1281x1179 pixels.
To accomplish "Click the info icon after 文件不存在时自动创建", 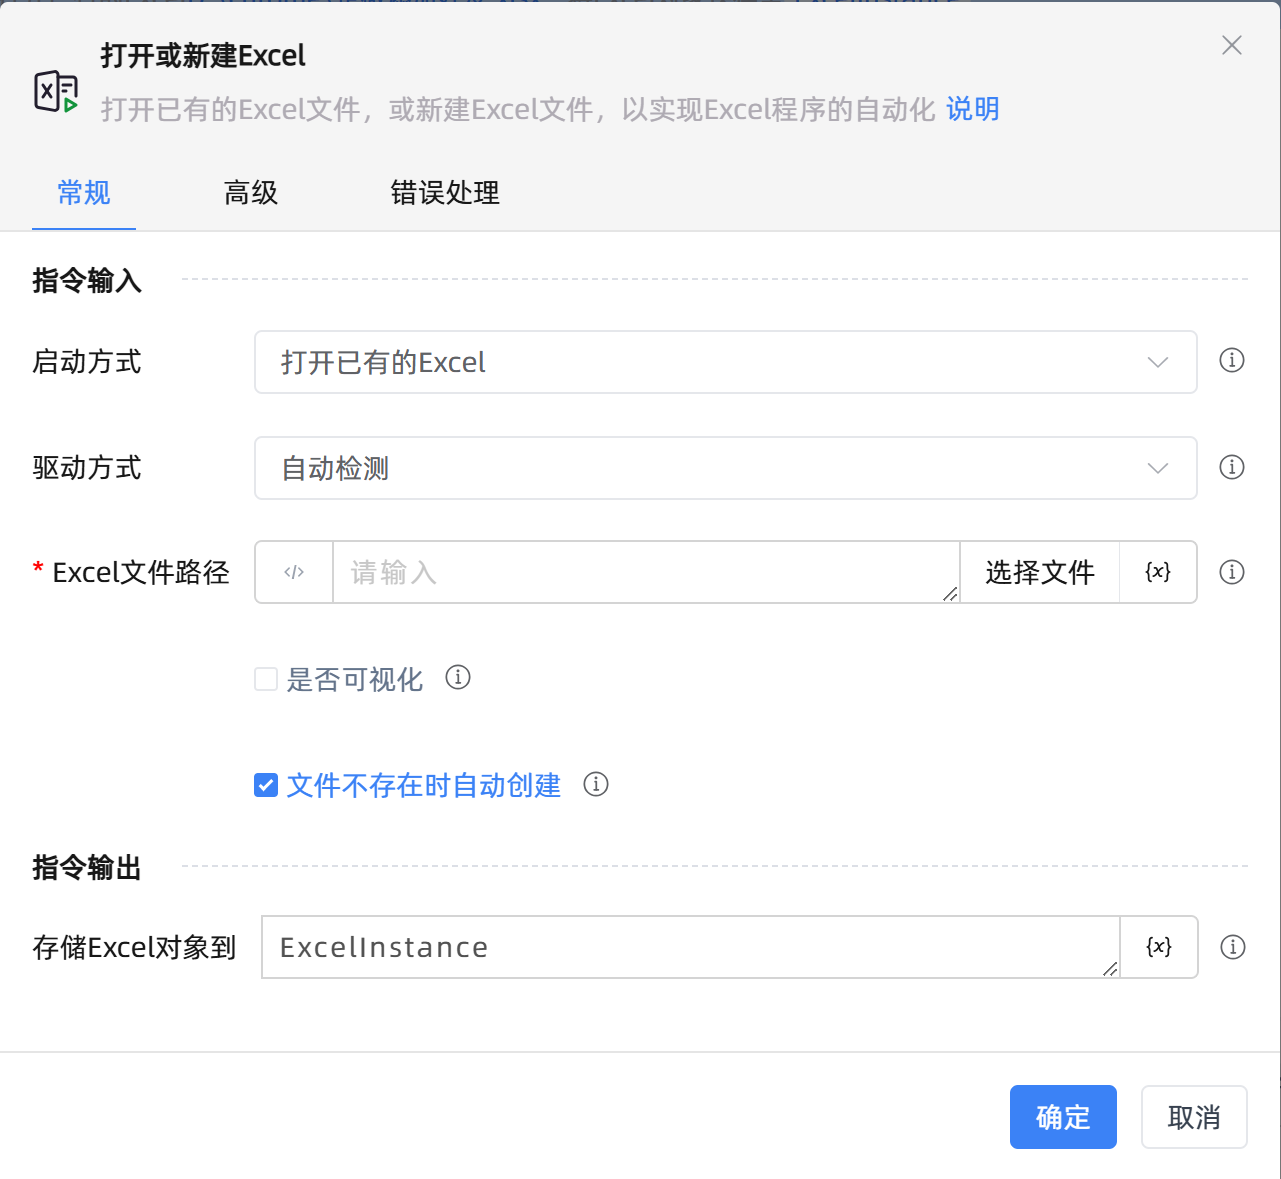I will click(x=595, y=785).
